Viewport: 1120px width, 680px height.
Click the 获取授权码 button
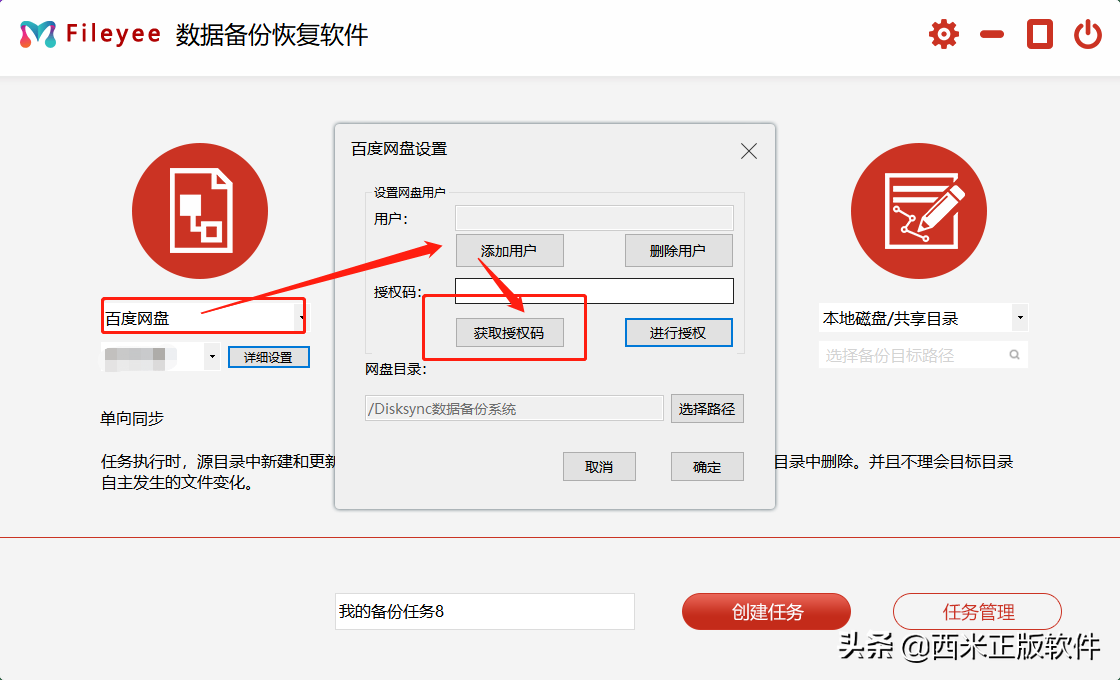[509, 333]
